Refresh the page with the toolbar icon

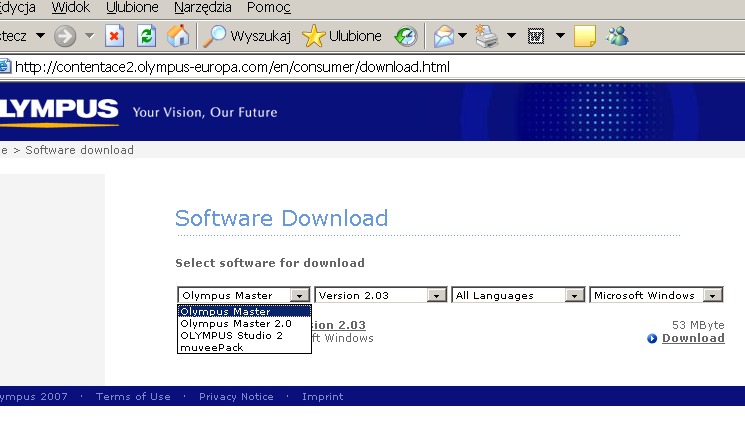click(x=146, y=37)
